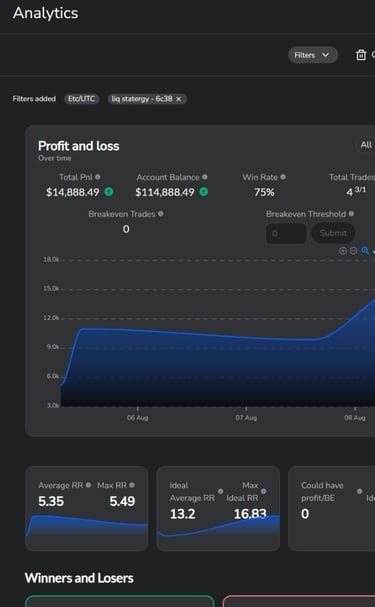Image resolution: width=375 pixels, height=607 pixels.
Task: Click the Filters added label
Action: coord(34,99)
